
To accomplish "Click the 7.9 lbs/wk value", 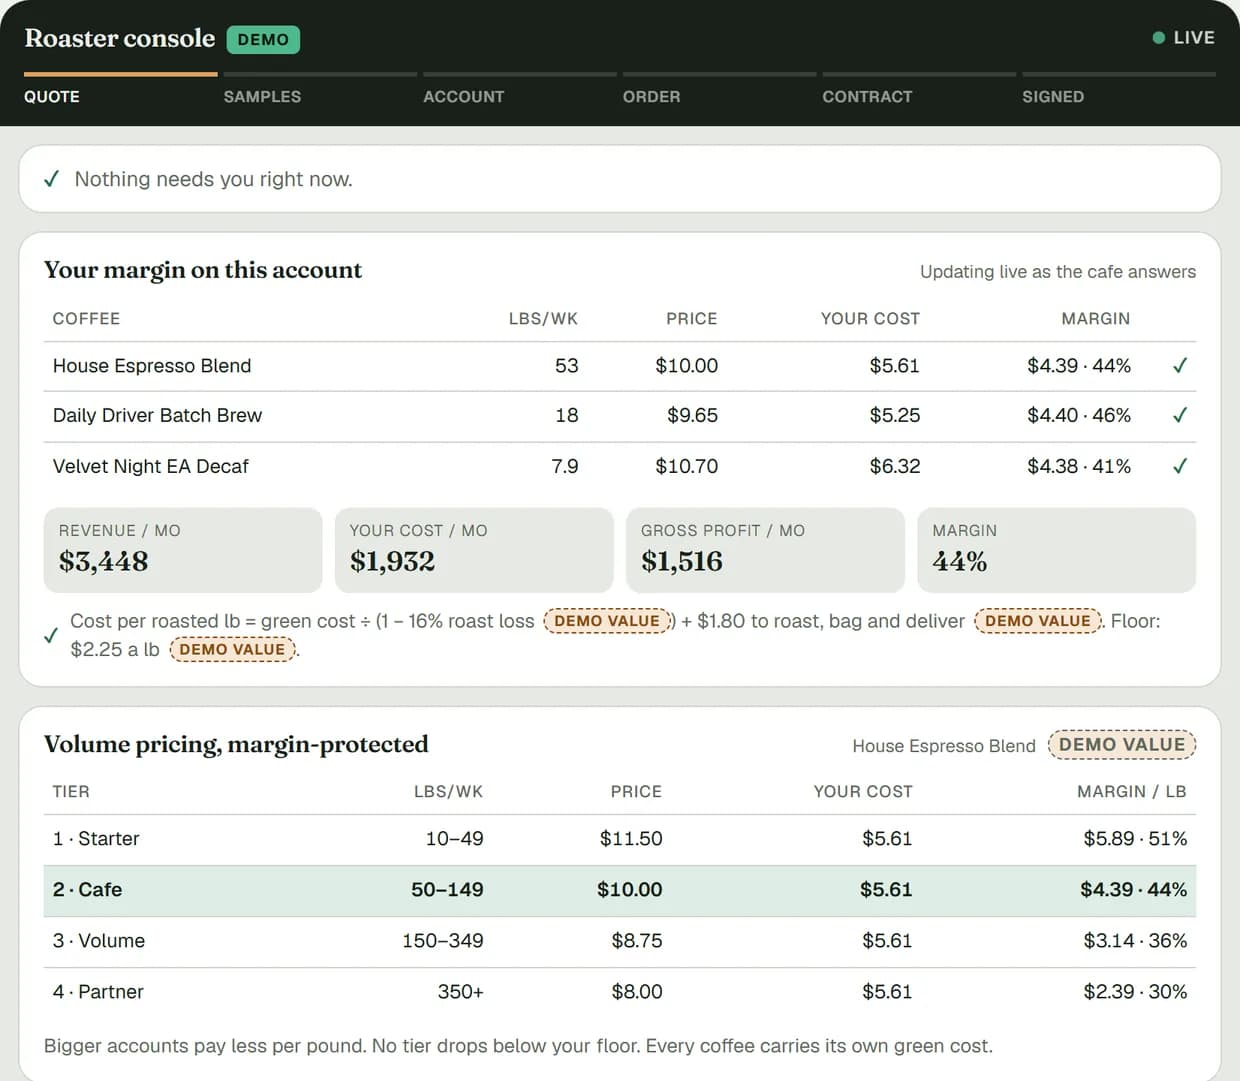I will click(x=564, y=466).
